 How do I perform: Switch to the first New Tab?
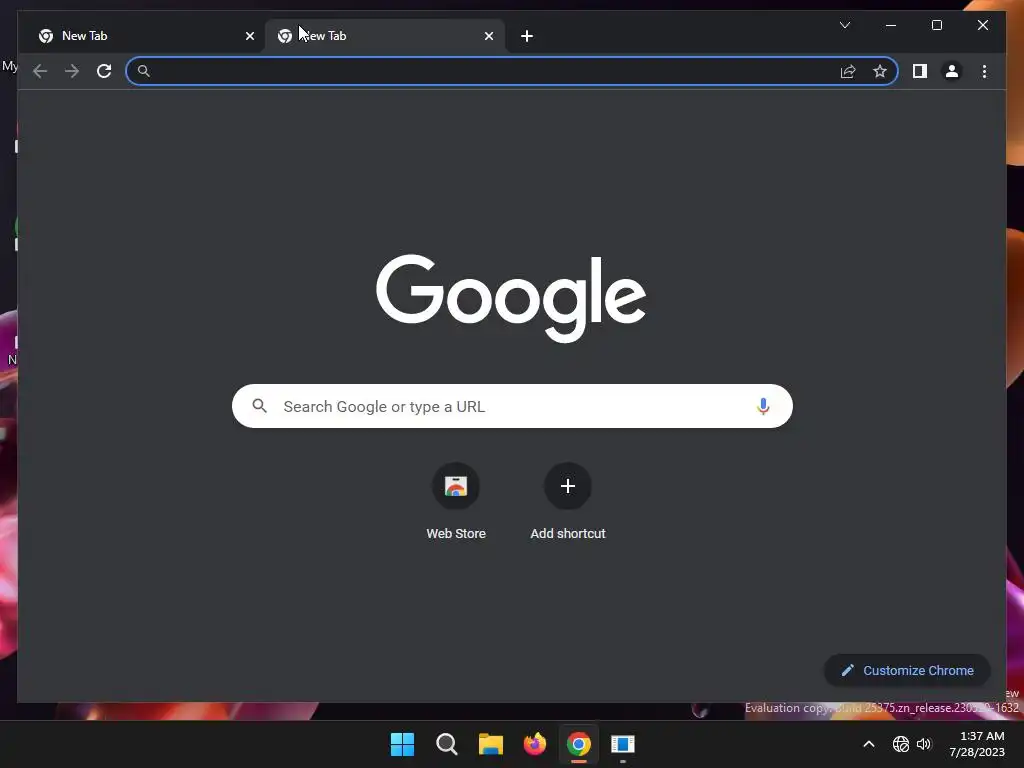coord(140,36)
